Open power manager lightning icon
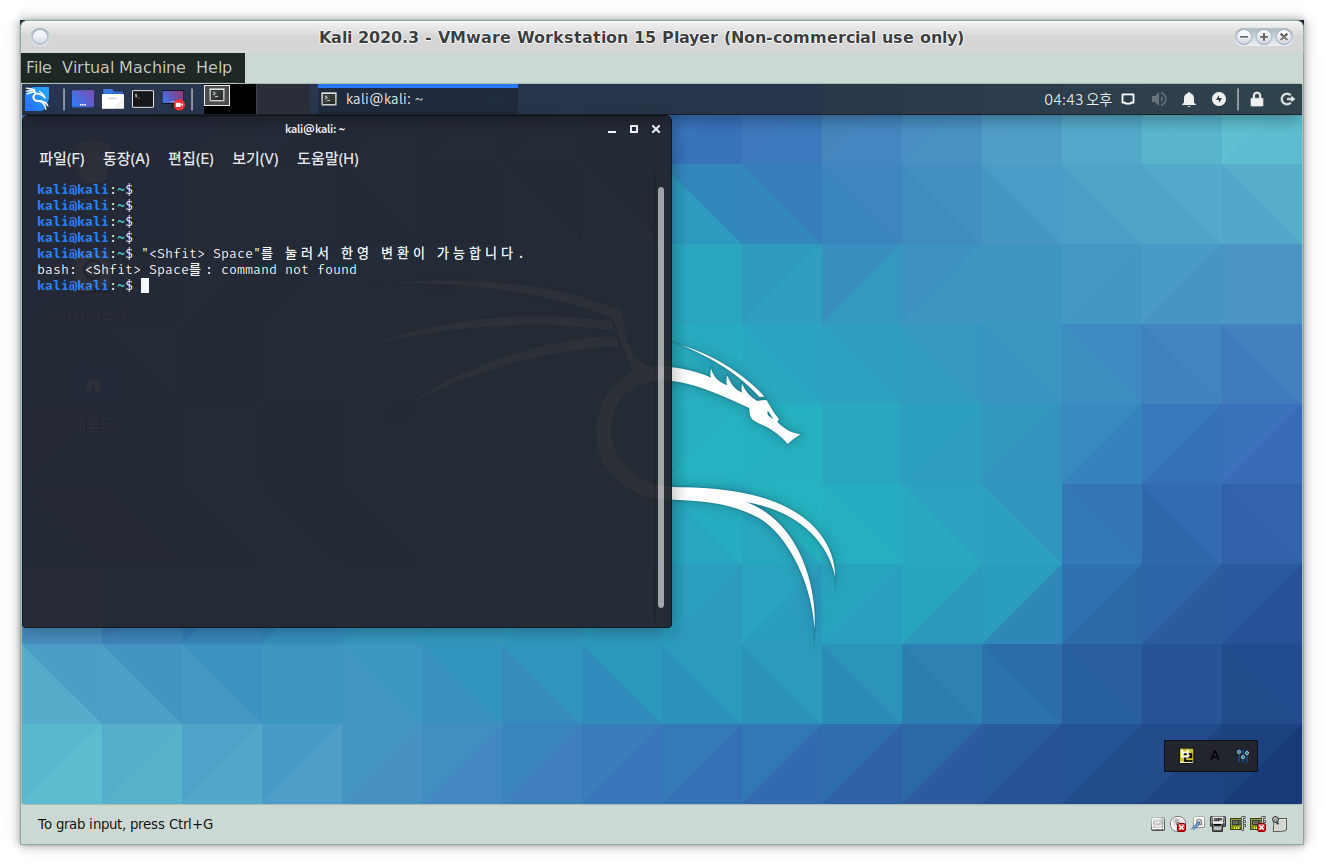This screenshot has height=865, width=1324. tap(1219, 99)
